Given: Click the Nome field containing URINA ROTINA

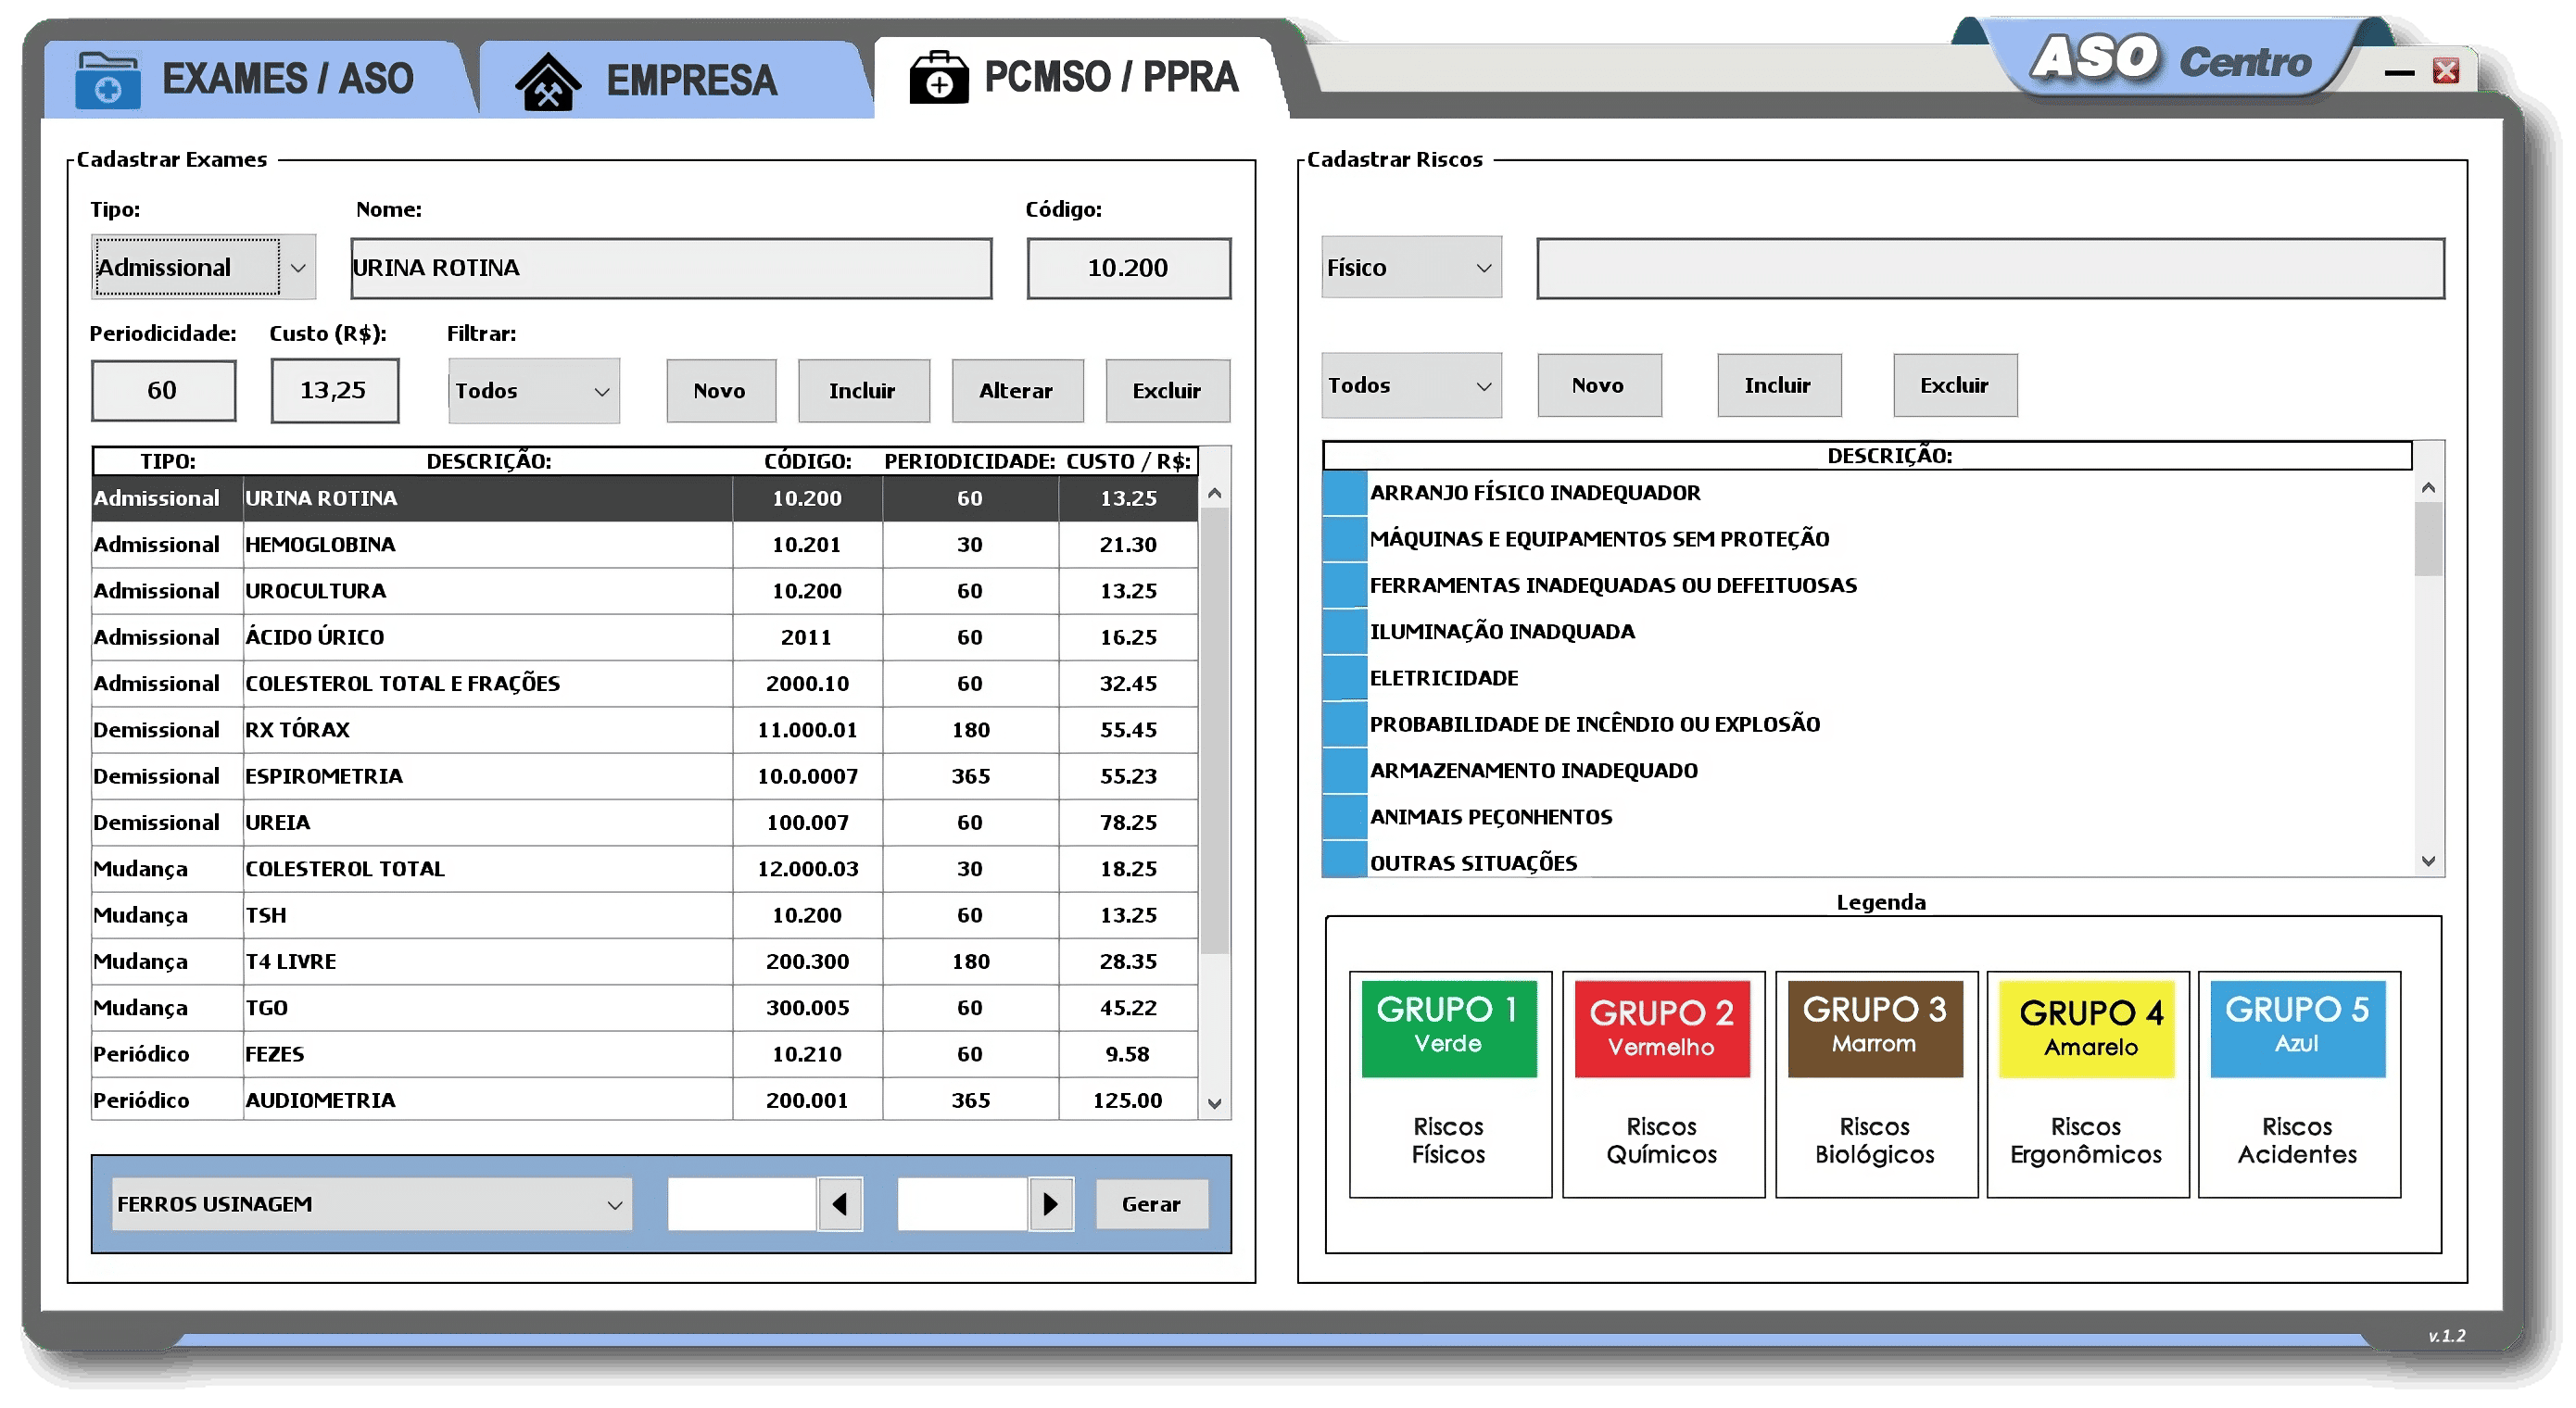Looking at the screenshot, I should [x=671, y=268].
